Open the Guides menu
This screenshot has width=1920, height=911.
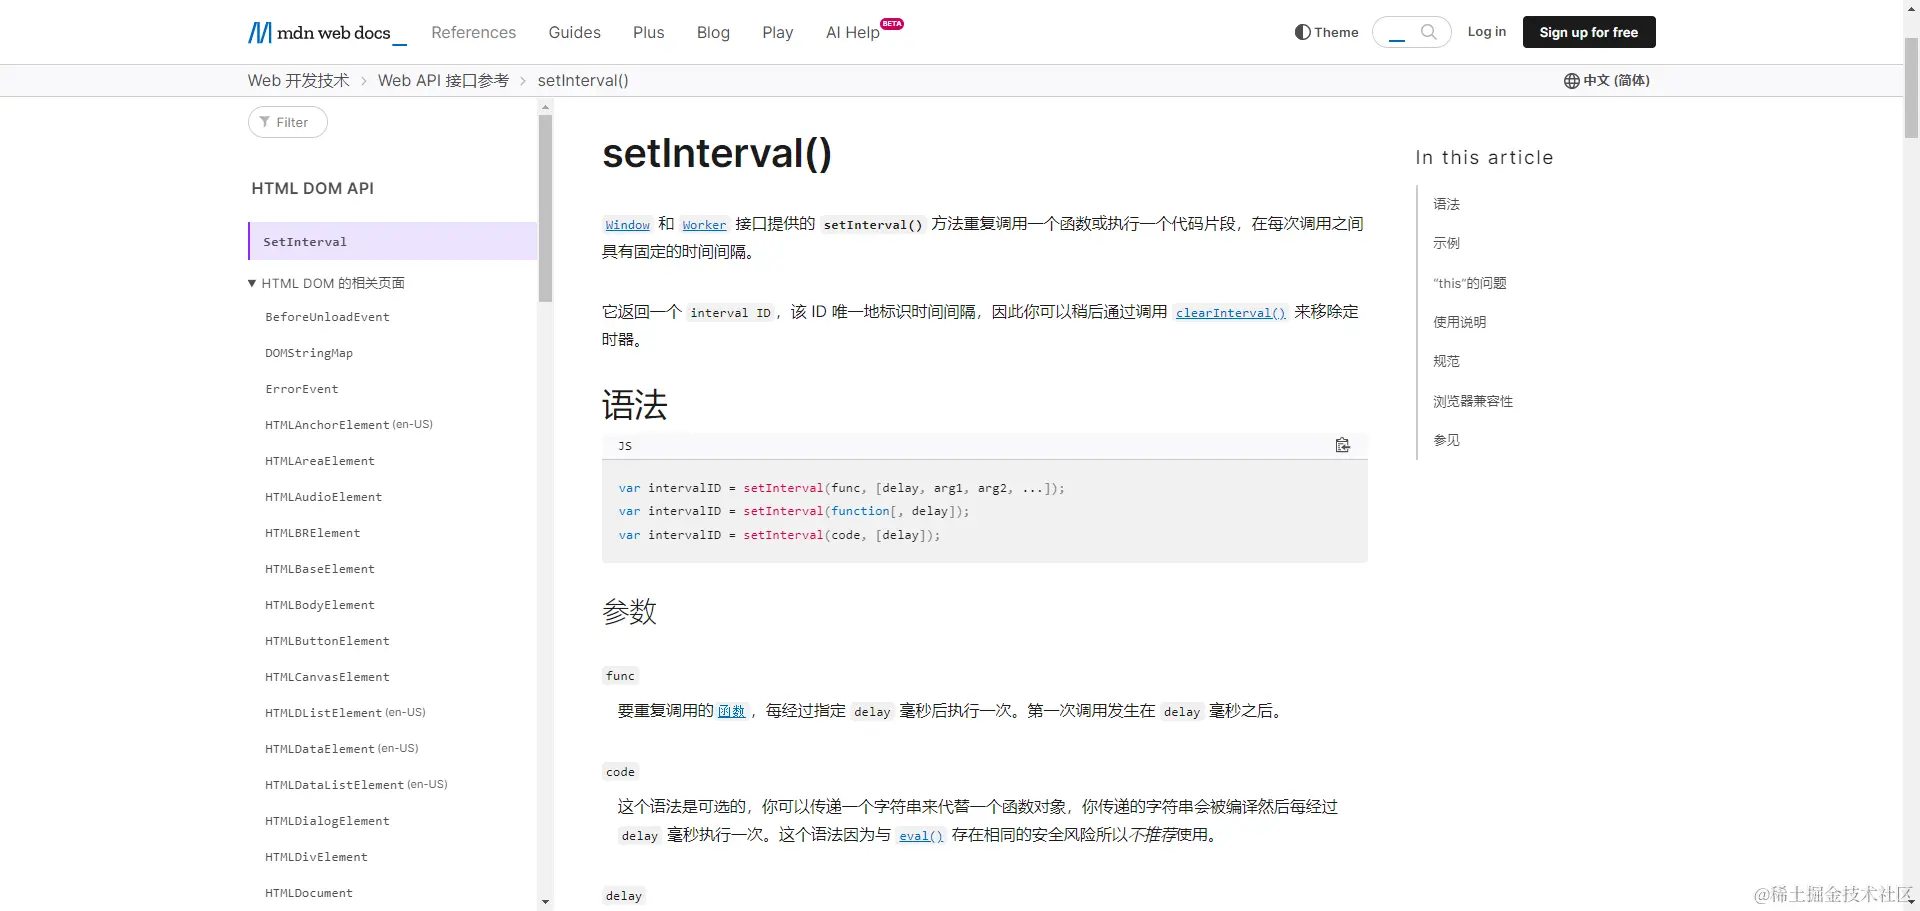574,32
